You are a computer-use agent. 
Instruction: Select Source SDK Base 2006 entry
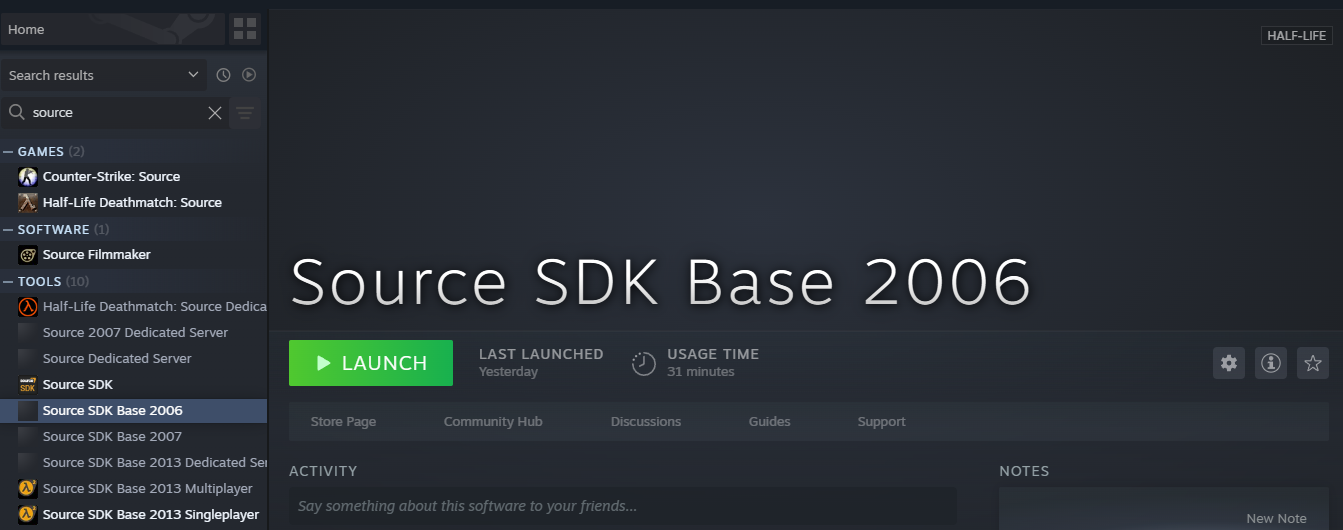[x=134, y=411]
